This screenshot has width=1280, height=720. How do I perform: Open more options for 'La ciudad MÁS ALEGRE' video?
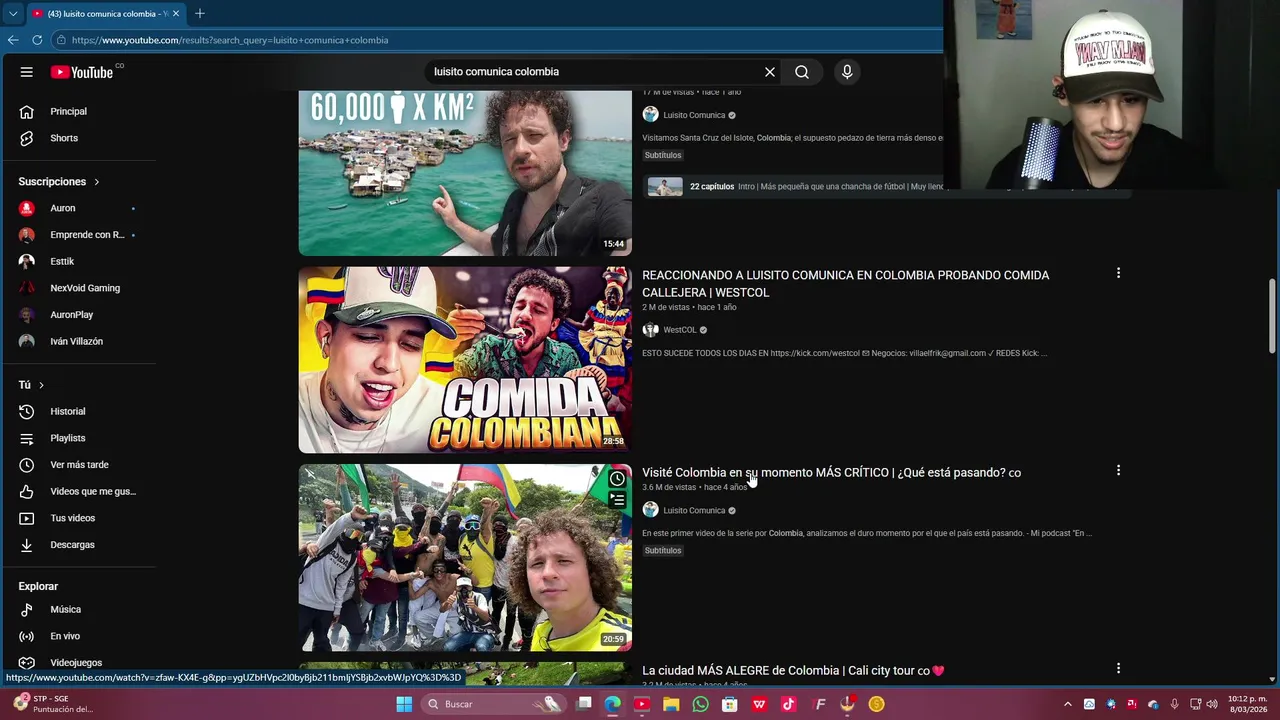click(x=1118, y=668)
